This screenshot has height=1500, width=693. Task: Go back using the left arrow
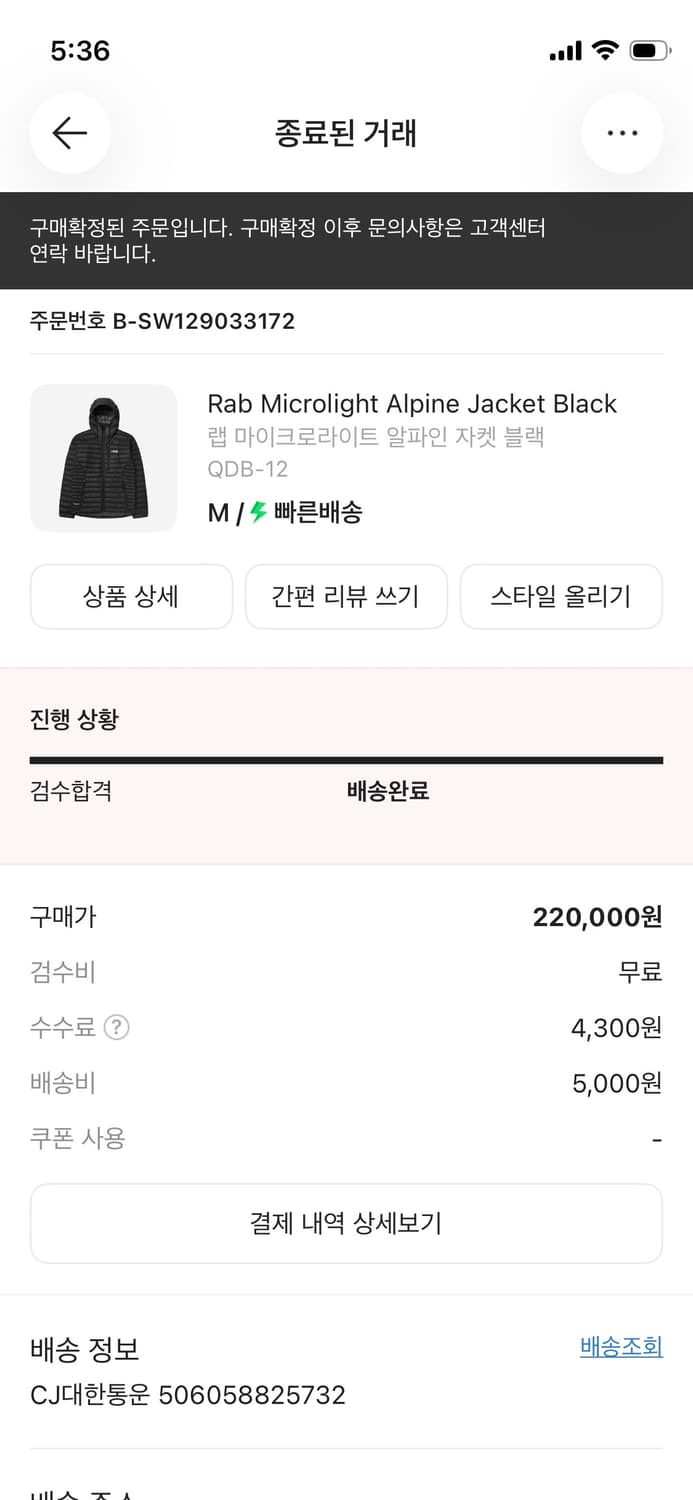(70, 133)
